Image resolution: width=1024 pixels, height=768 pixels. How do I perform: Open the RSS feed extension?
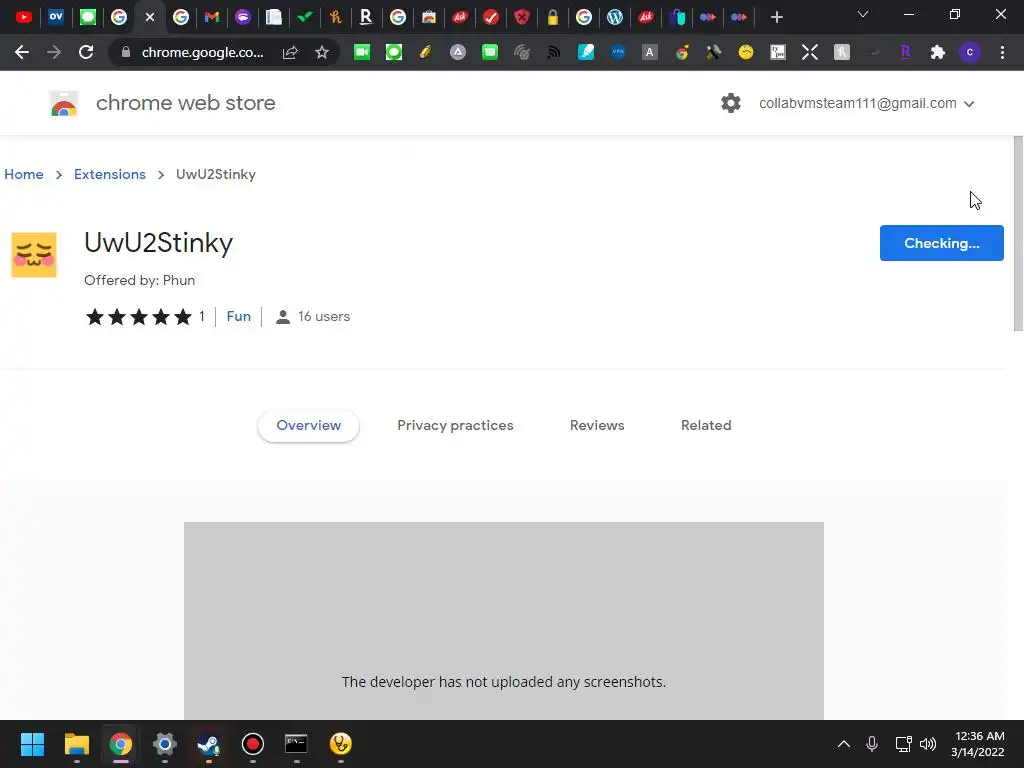coord(554,52)
